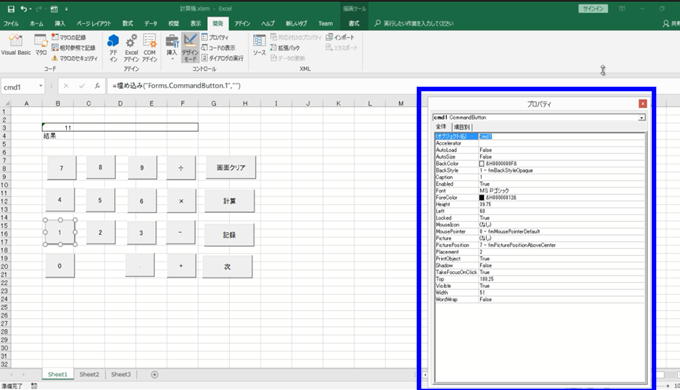Select the WordWrap property row
The image size is (680, 390).
coord(539,299)
